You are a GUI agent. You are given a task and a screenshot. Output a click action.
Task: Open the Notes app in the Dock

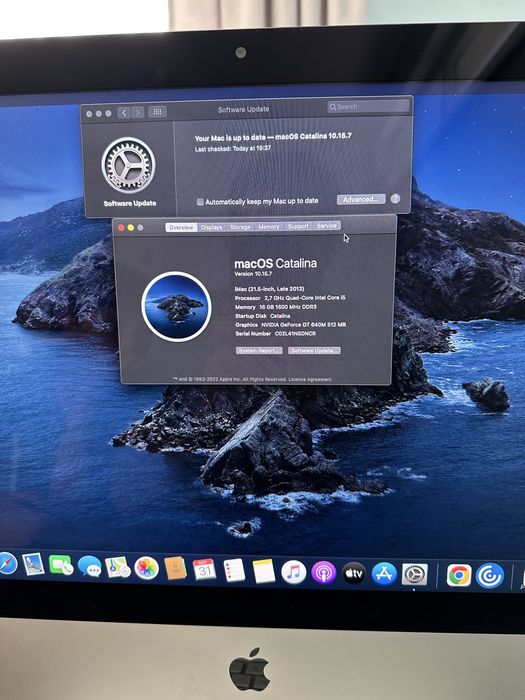coord(264,571)
